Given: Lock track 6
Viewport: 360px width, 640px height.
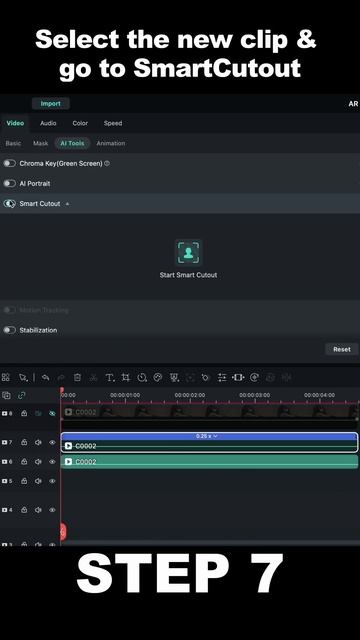Looking at the screenshot, I should coord(24,462).
